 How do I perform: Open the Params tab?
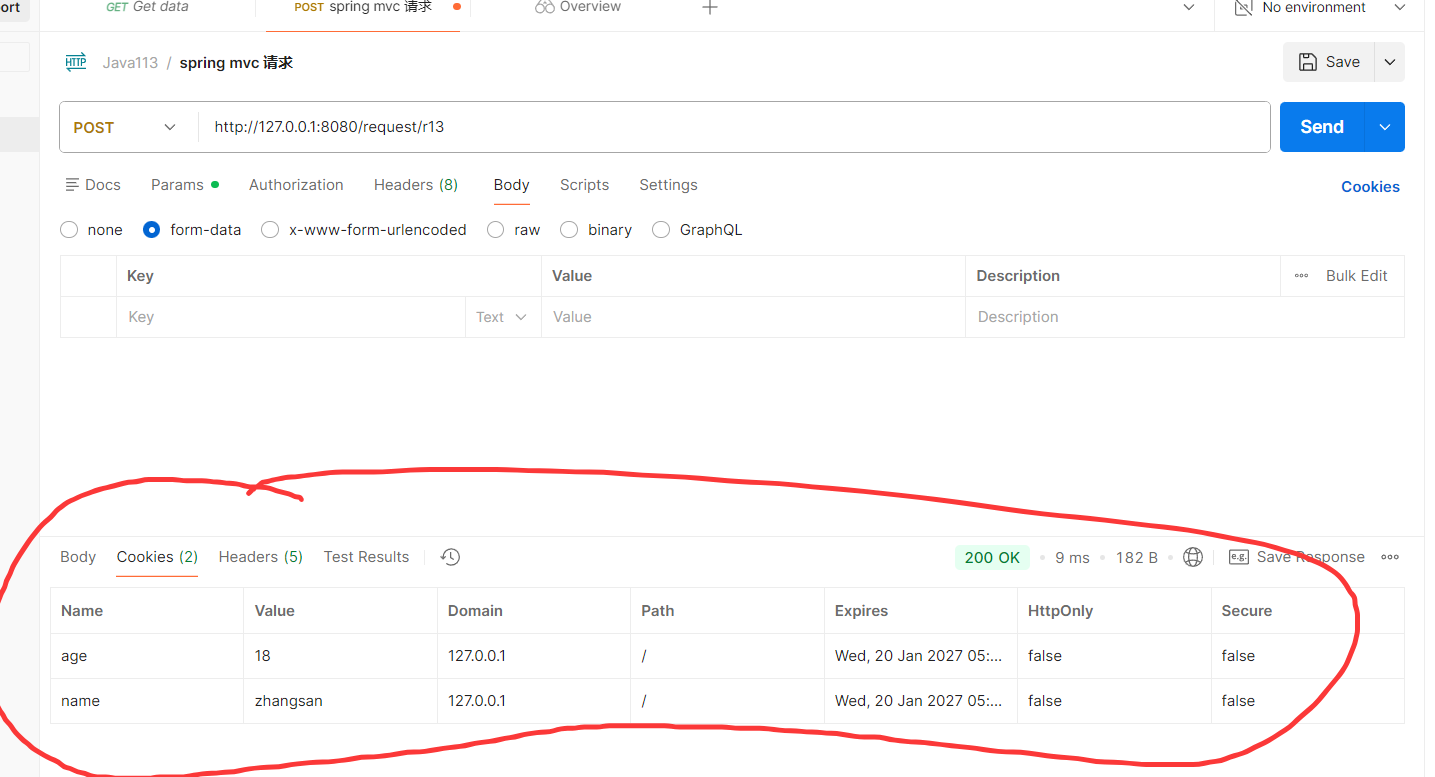pos(185,185)
